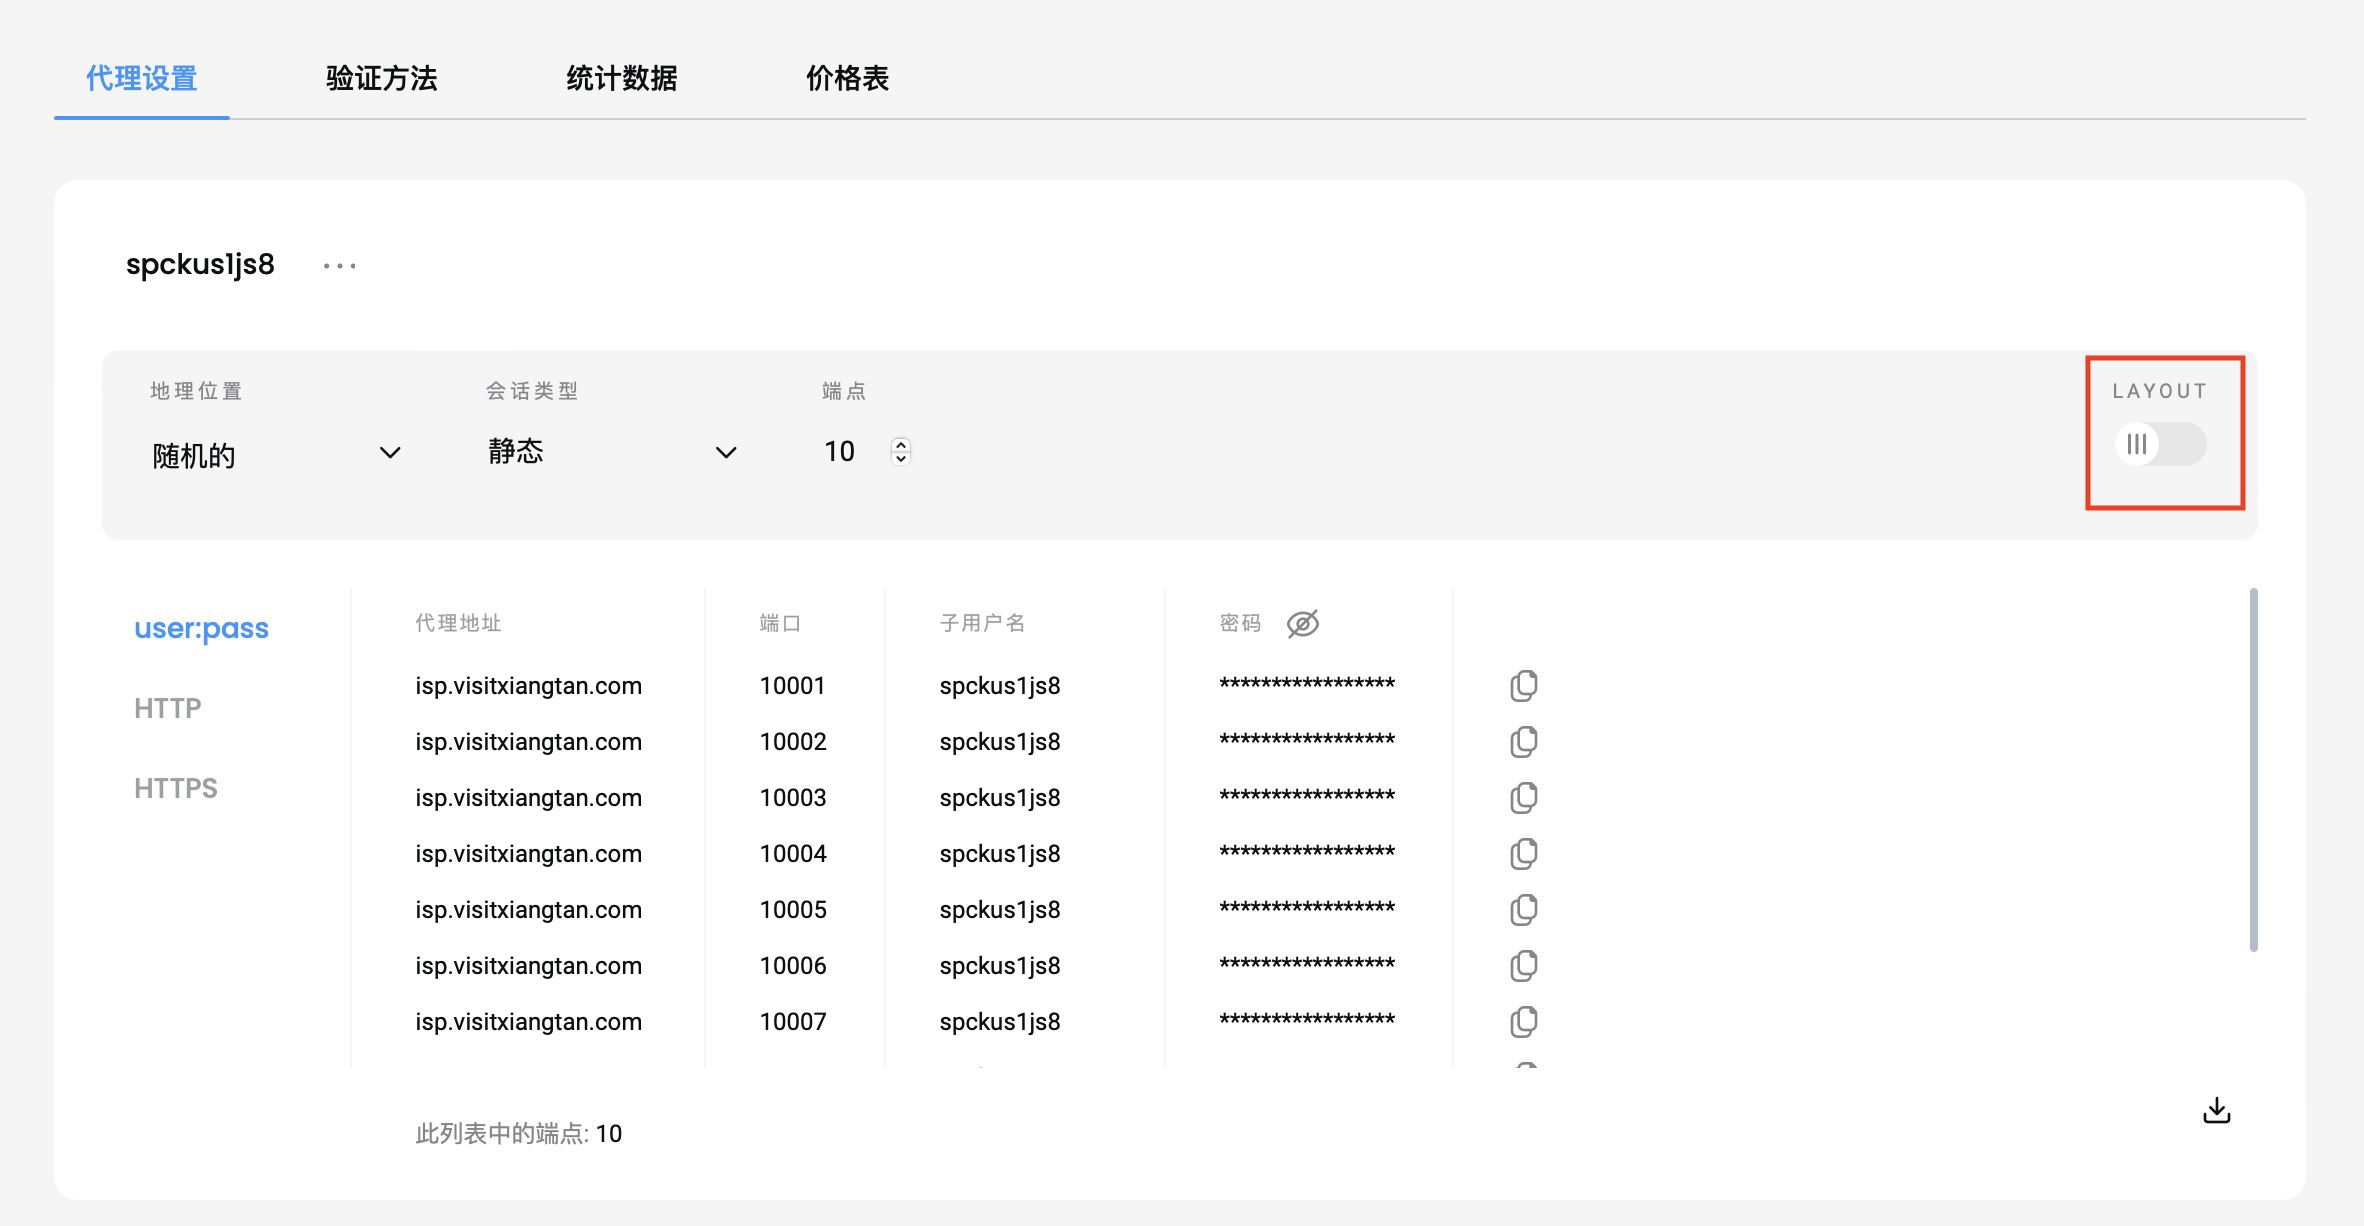The image size is (2364, 1226).
Task: Click the spckus1js8 user heading
Action: point(200,265)
